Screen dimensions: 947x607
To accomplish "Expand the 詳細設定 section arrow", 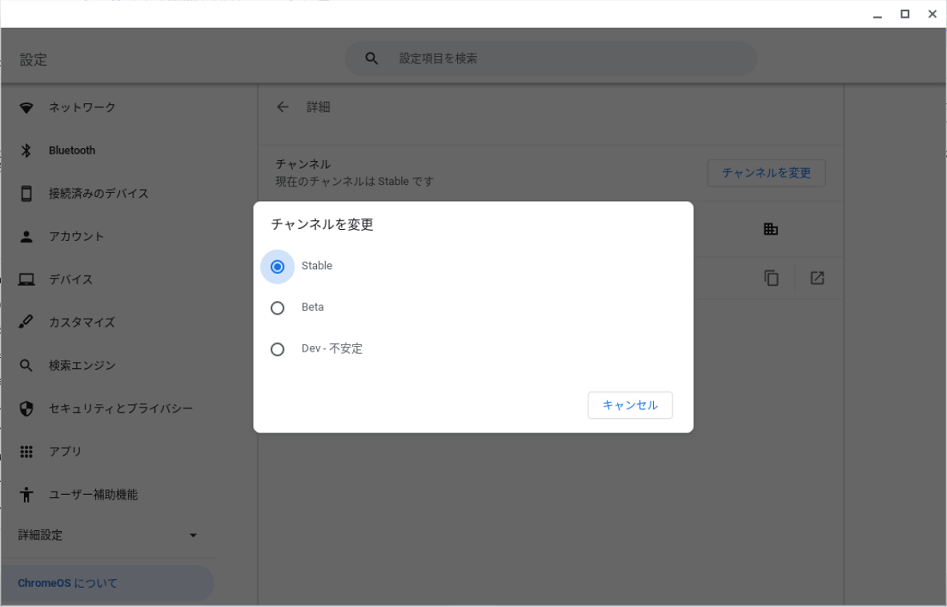I will [x=193, y=535].
